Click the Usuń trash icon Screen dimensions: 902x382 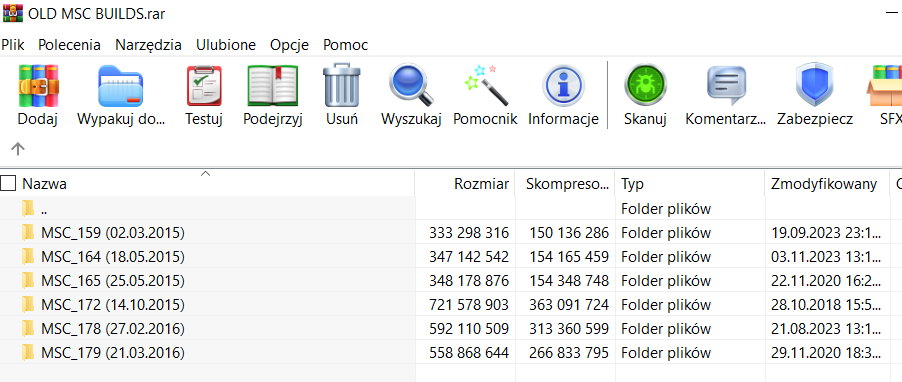[342, 86]
